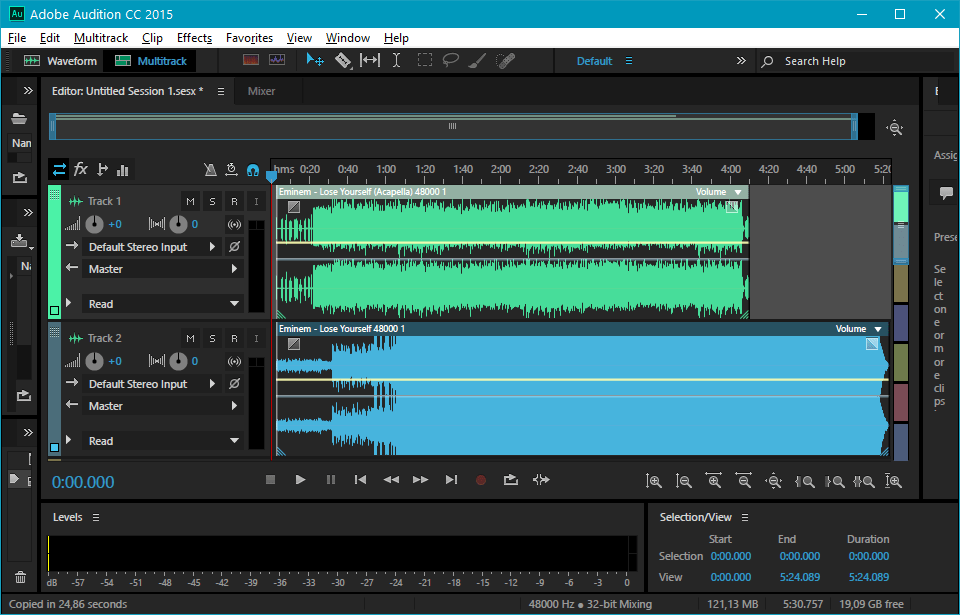Mute Track 1

coord(190,202)
